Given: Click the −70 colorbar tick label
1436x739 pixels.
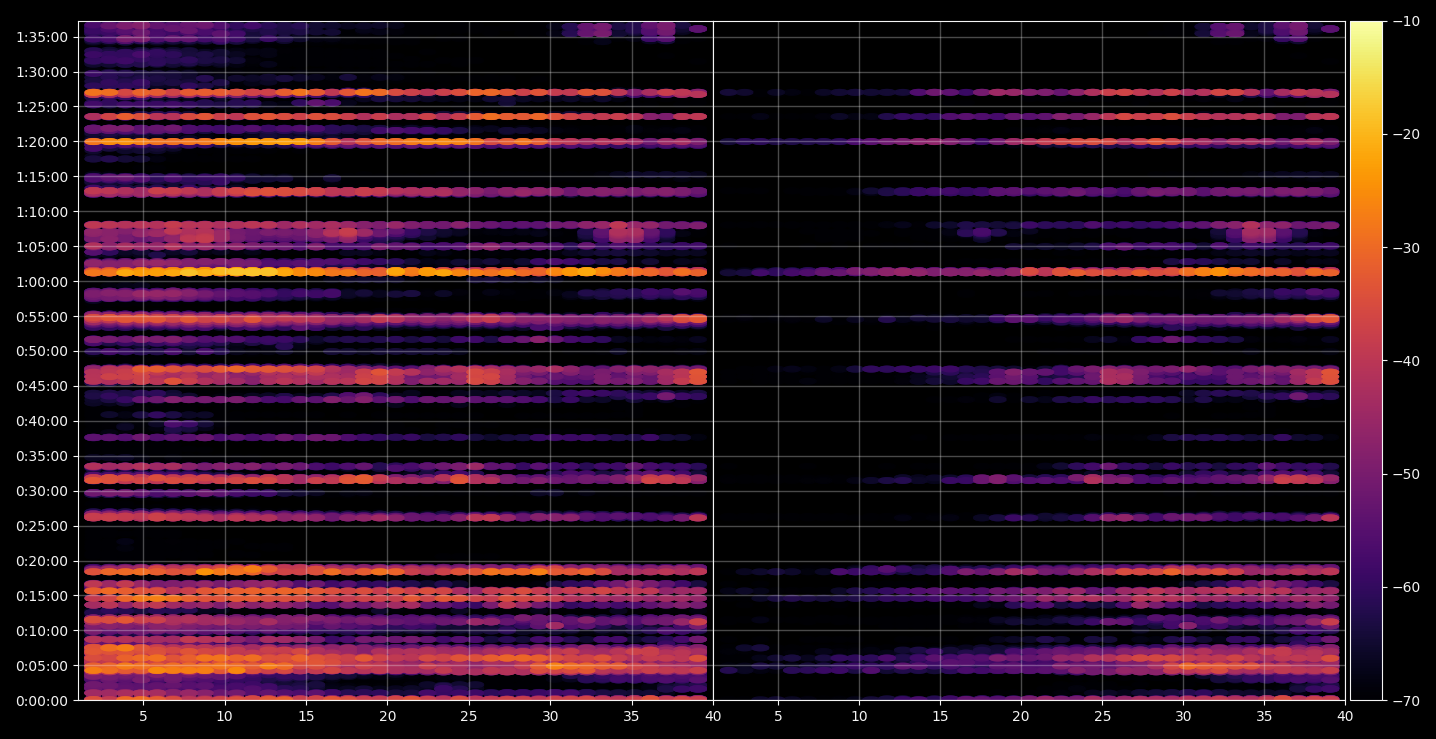Looking at the screenshot, I should [x=1405, y=701].
